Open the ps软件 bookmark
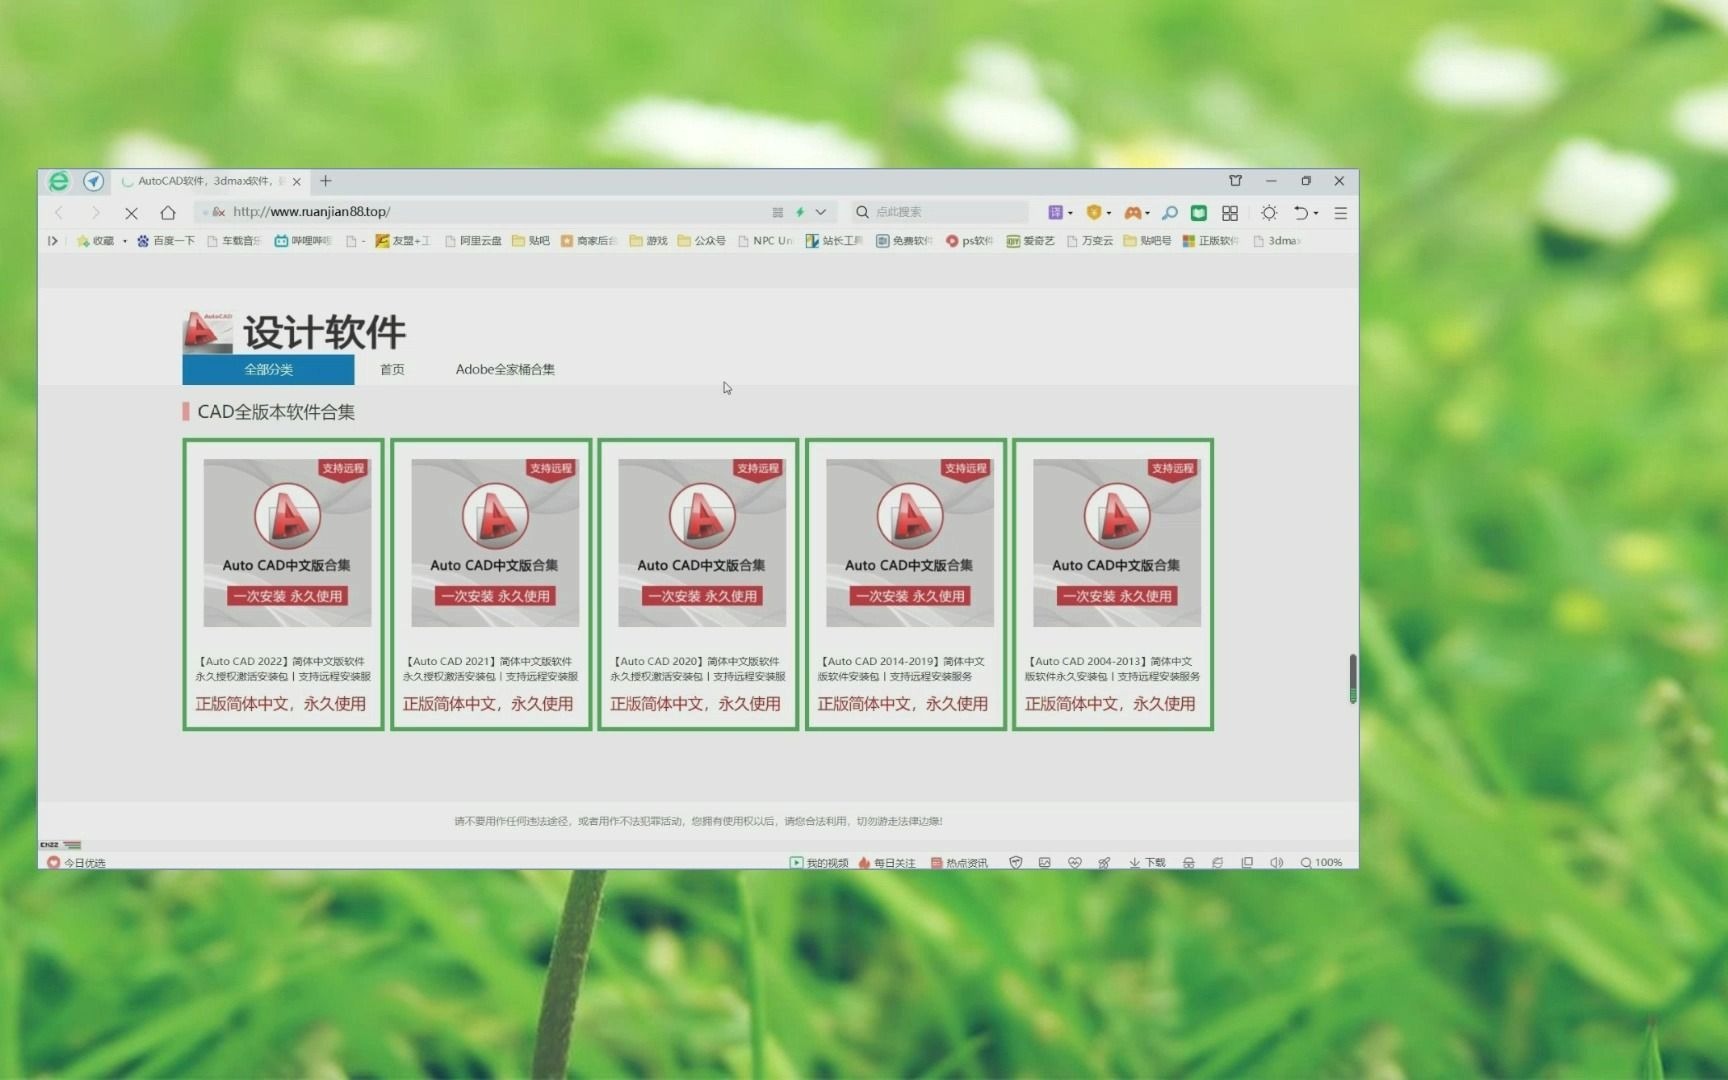Image resolution: width=1728 pixels, height=1080 pixels. [x=969, y=241]
